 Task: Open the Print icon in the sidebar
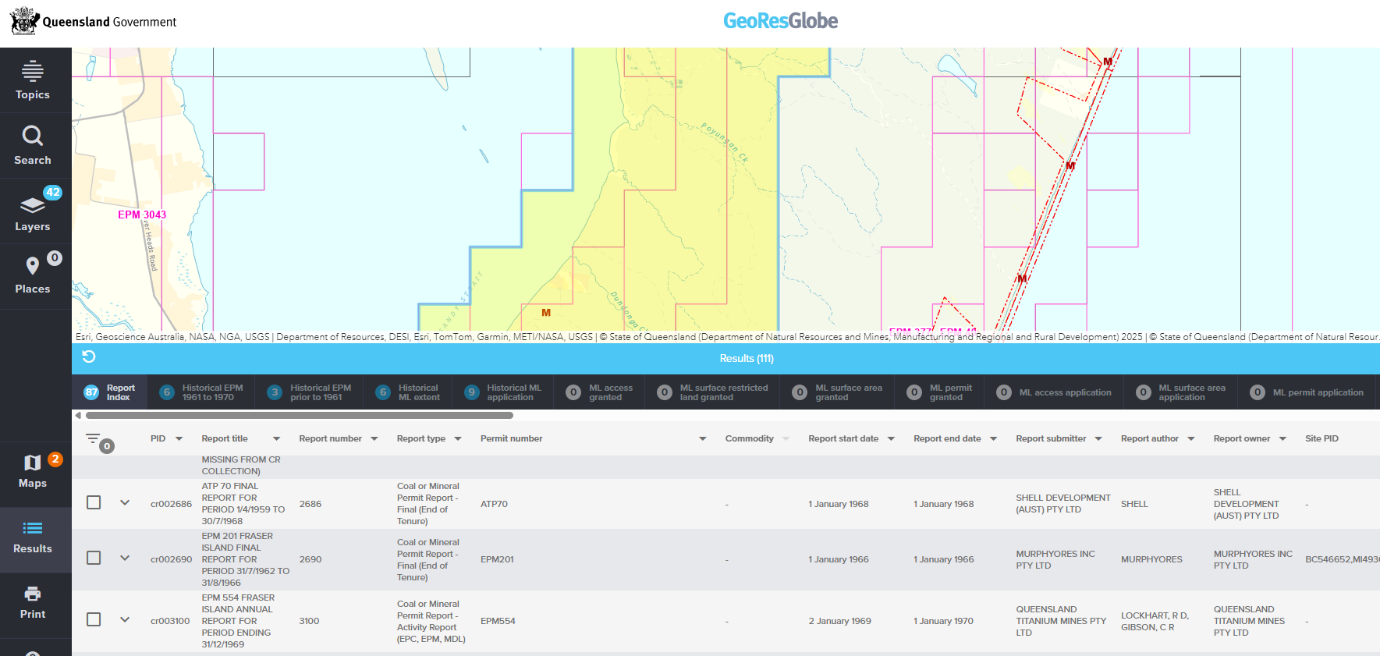coord(33,594)
